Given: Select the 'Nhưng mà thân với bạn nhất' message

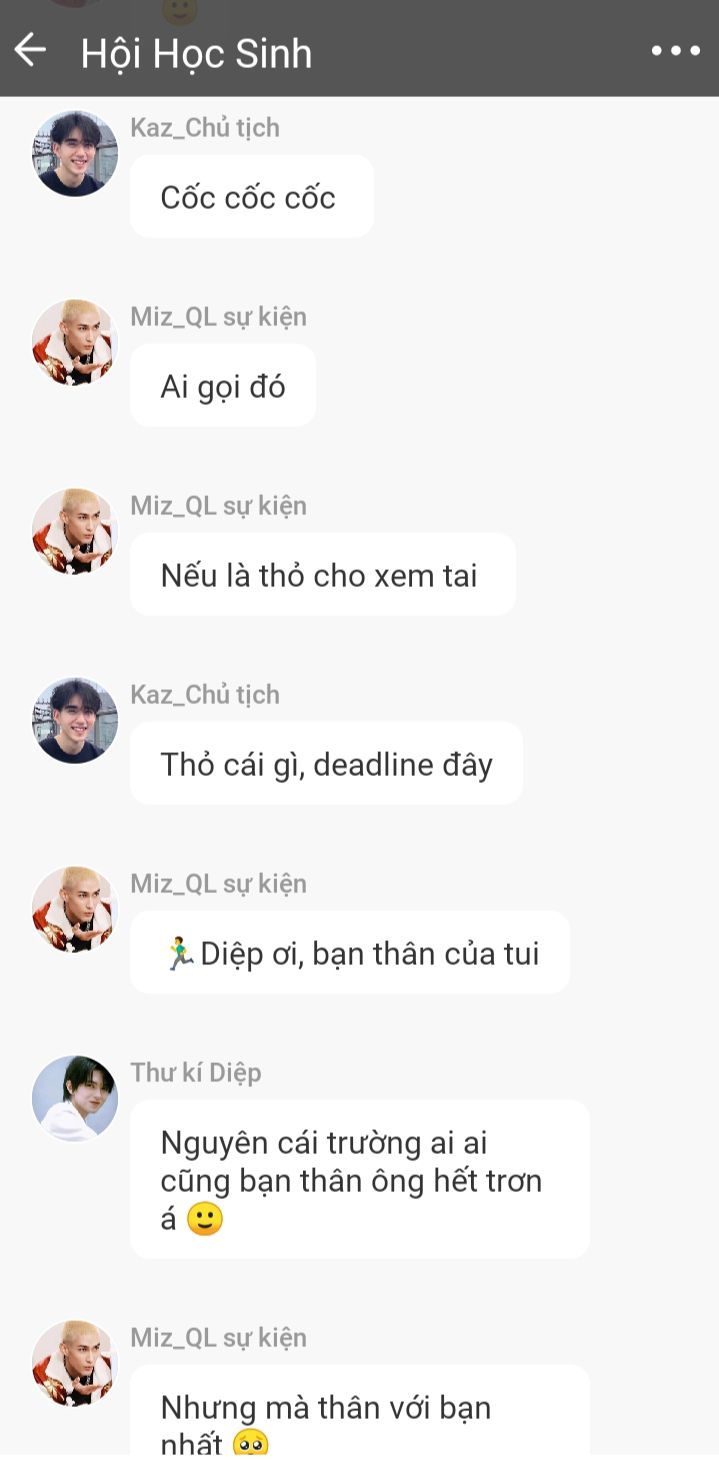Looking at the screenshot, I should coord(360,1412).
